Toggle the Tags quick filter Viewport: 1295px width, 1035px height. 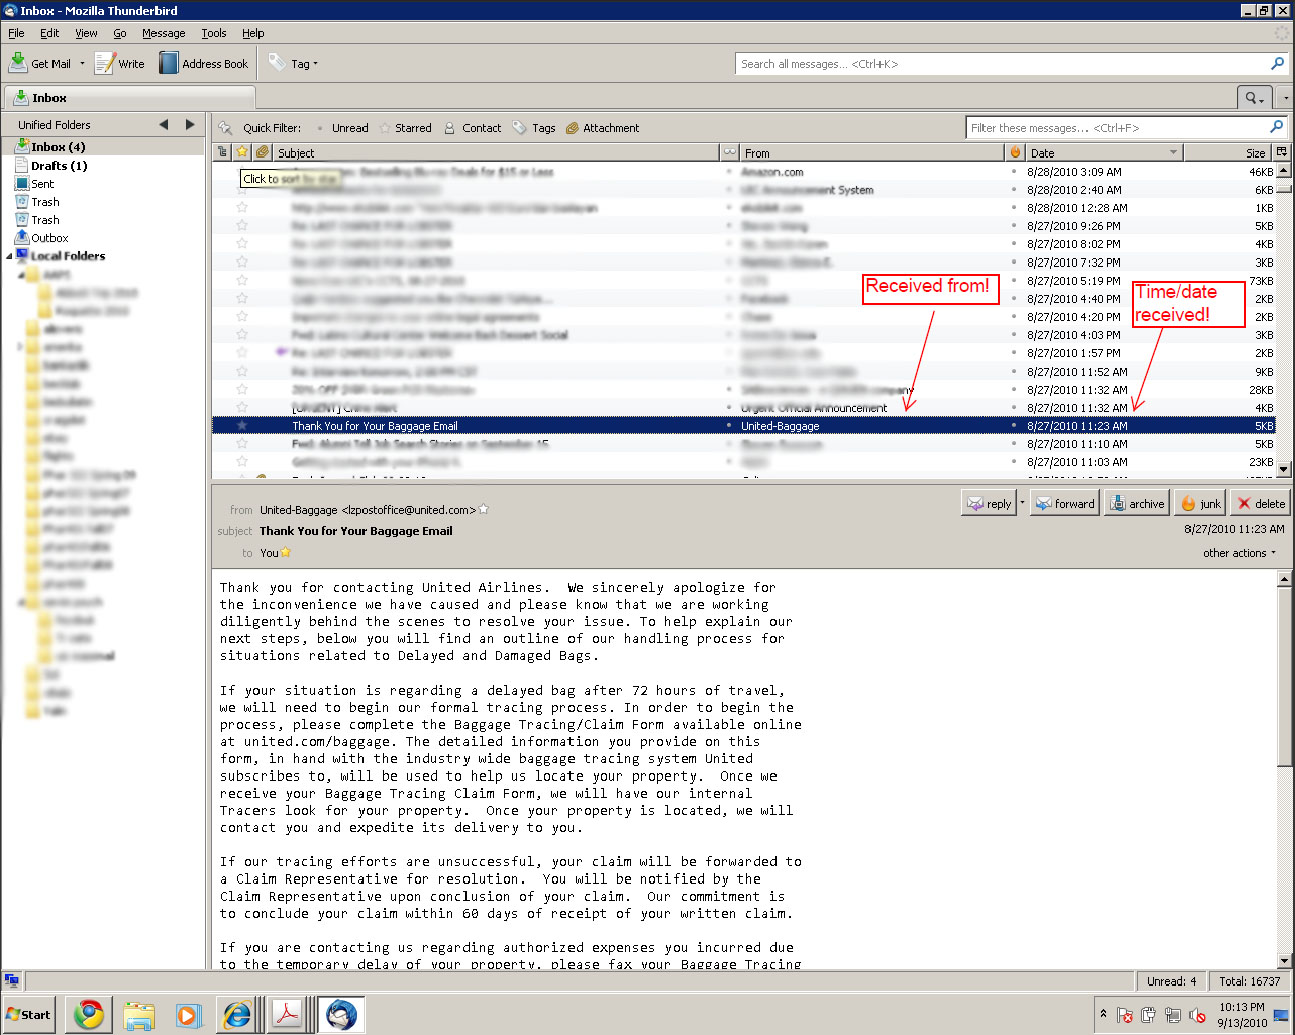534,127
